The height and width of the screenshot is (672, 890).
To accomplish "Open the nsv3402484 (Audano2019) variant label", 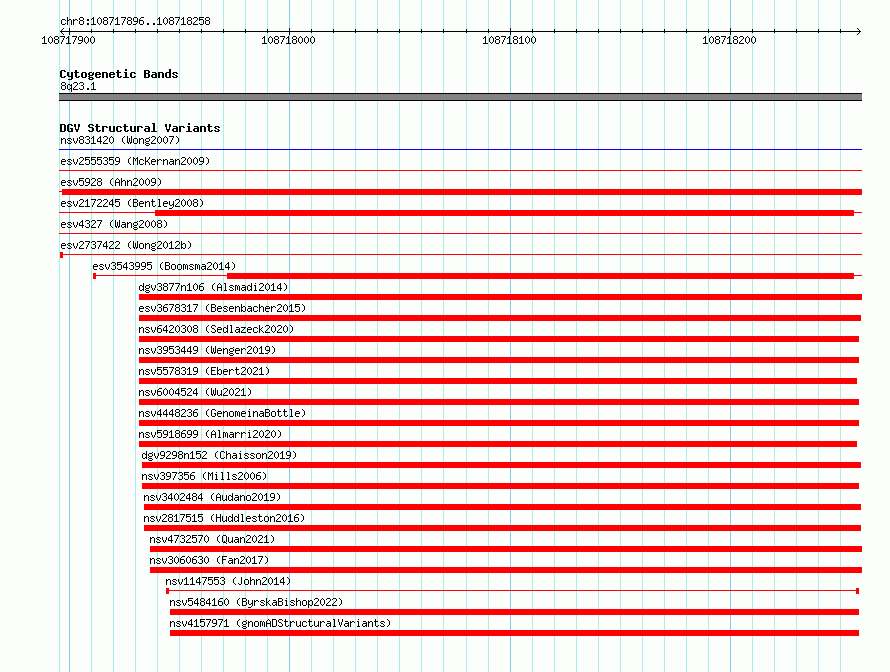I will pyautogui.click(x=212, y=497).
